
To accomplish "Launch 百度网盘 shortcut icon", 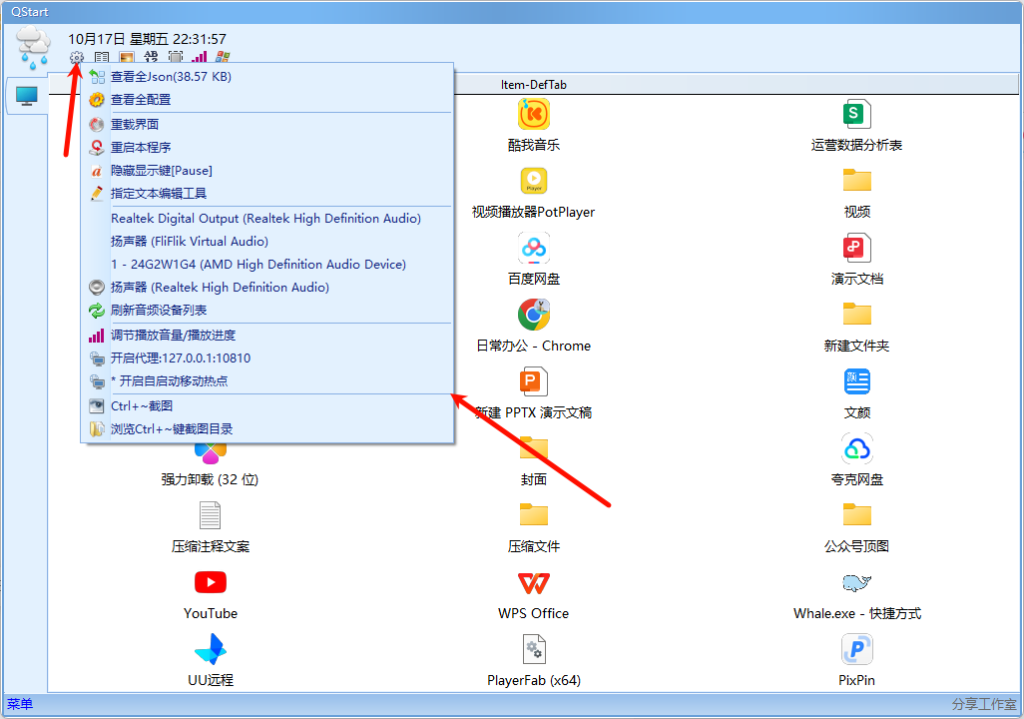I will [534, 248].
